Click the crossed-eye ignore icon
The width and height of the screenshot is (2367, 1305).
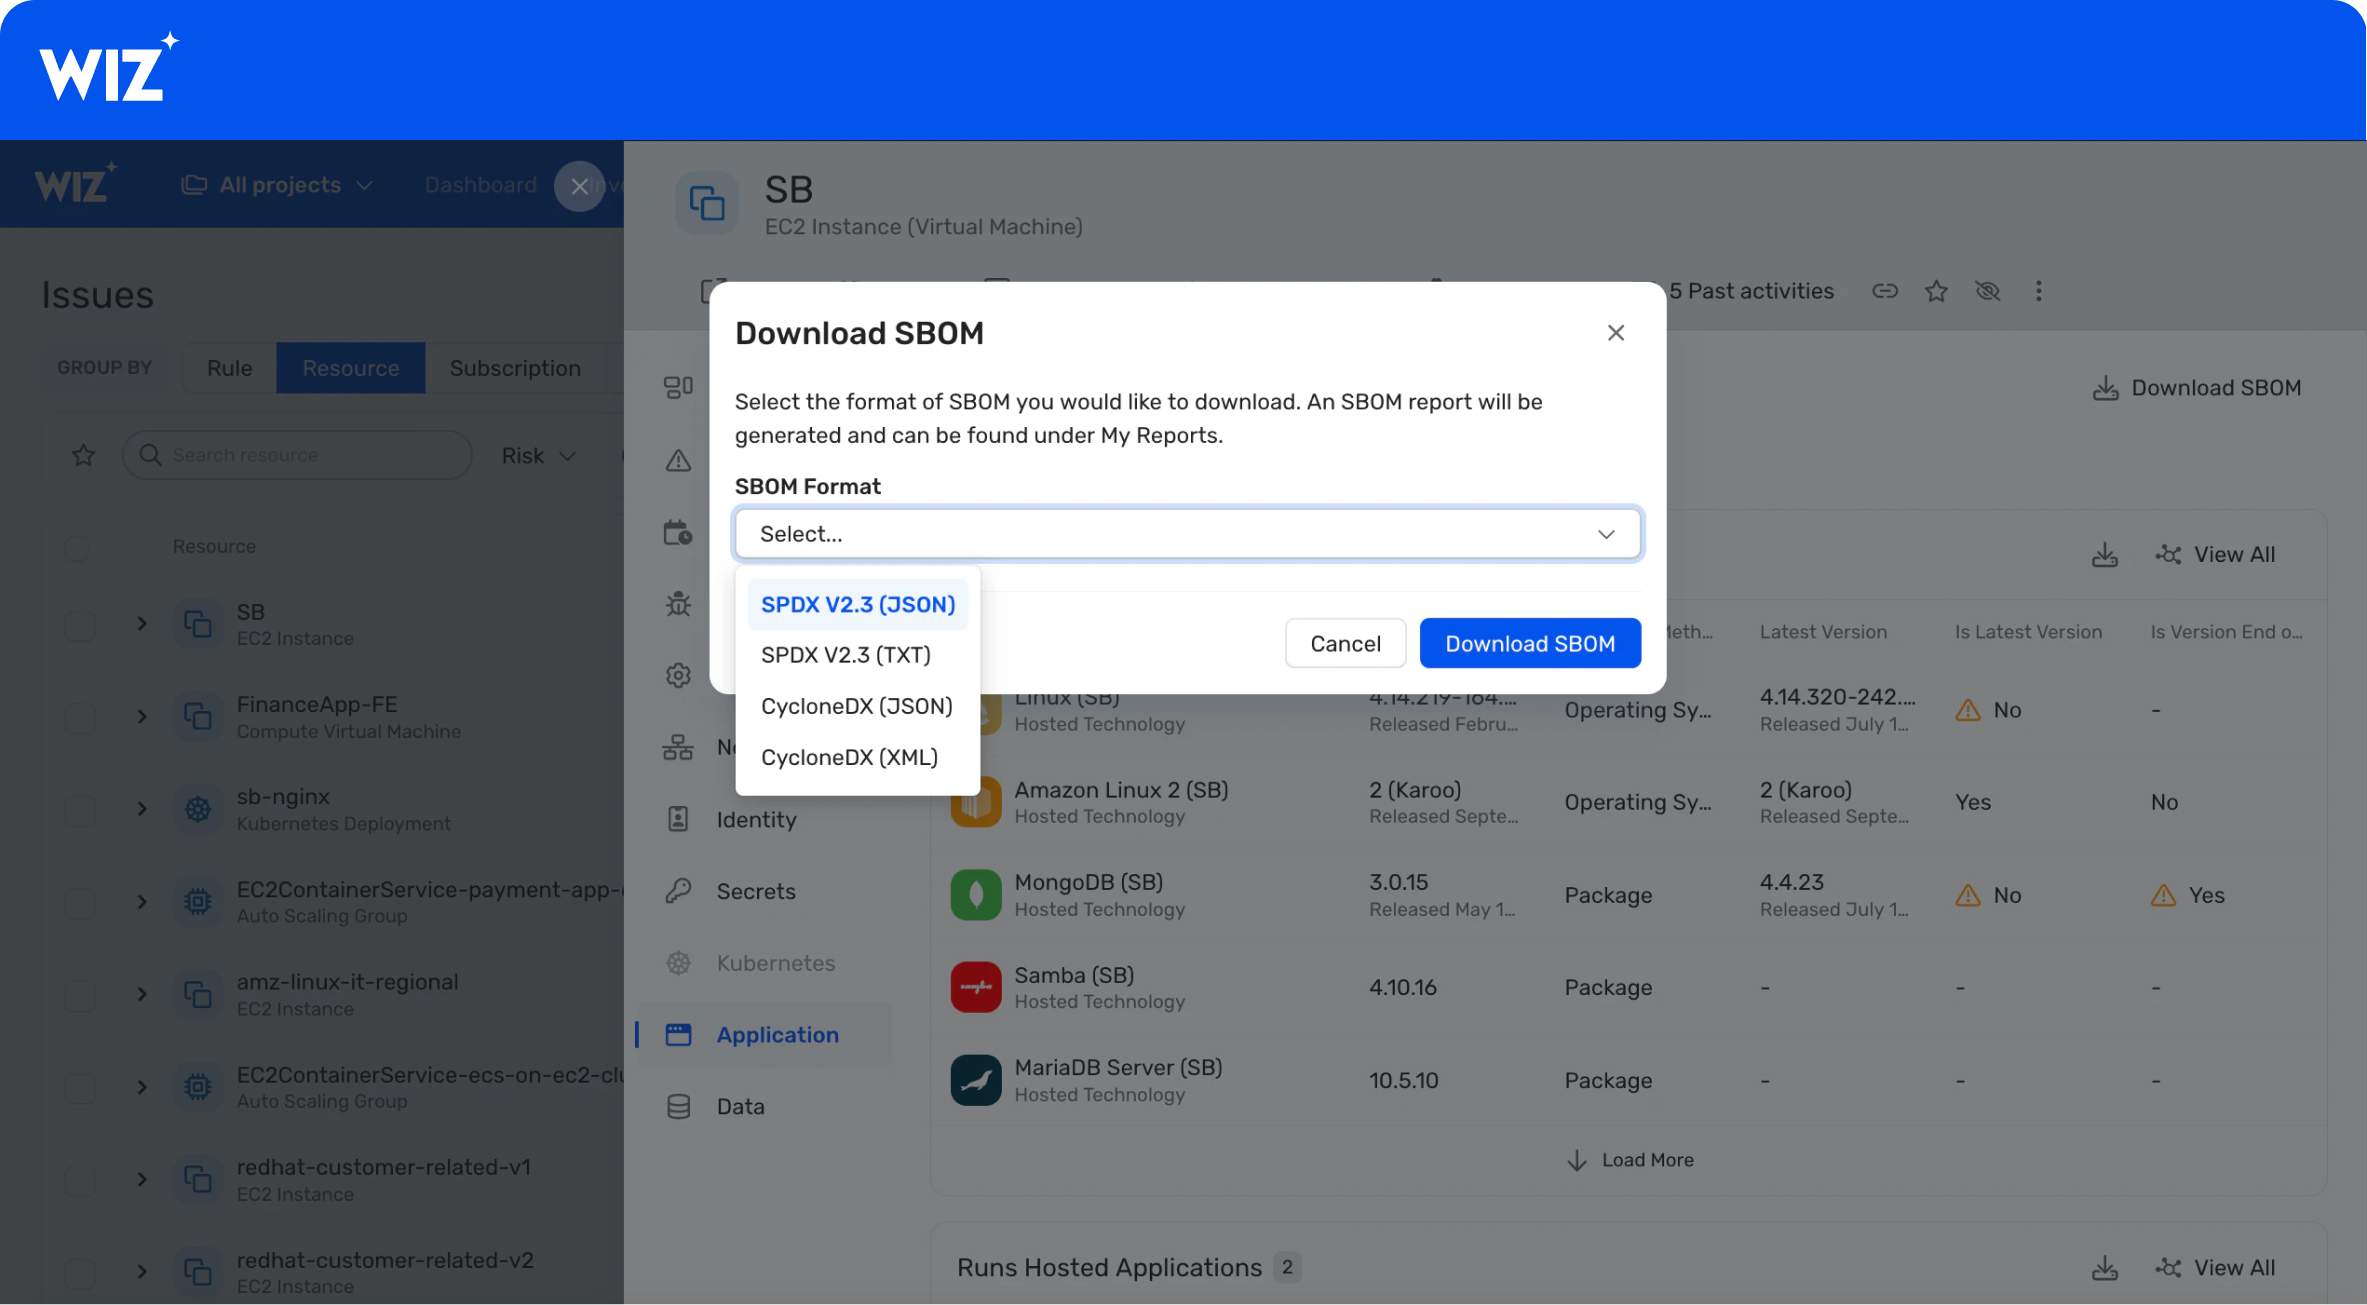(1988, 291)
